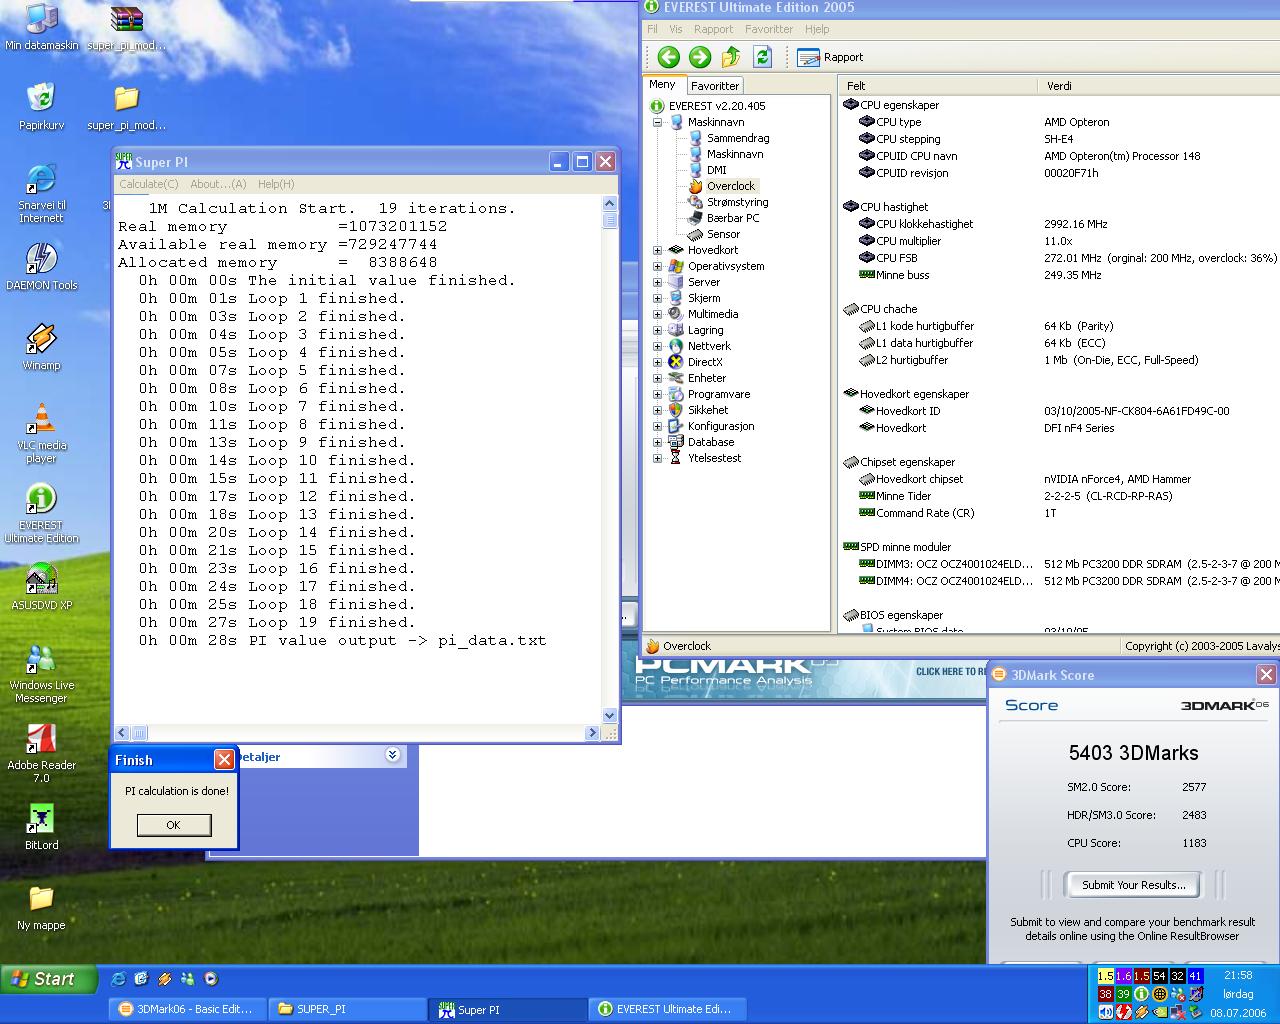Click the Windows Start button
The image size is (1280, 1024).
coord(49,979)
